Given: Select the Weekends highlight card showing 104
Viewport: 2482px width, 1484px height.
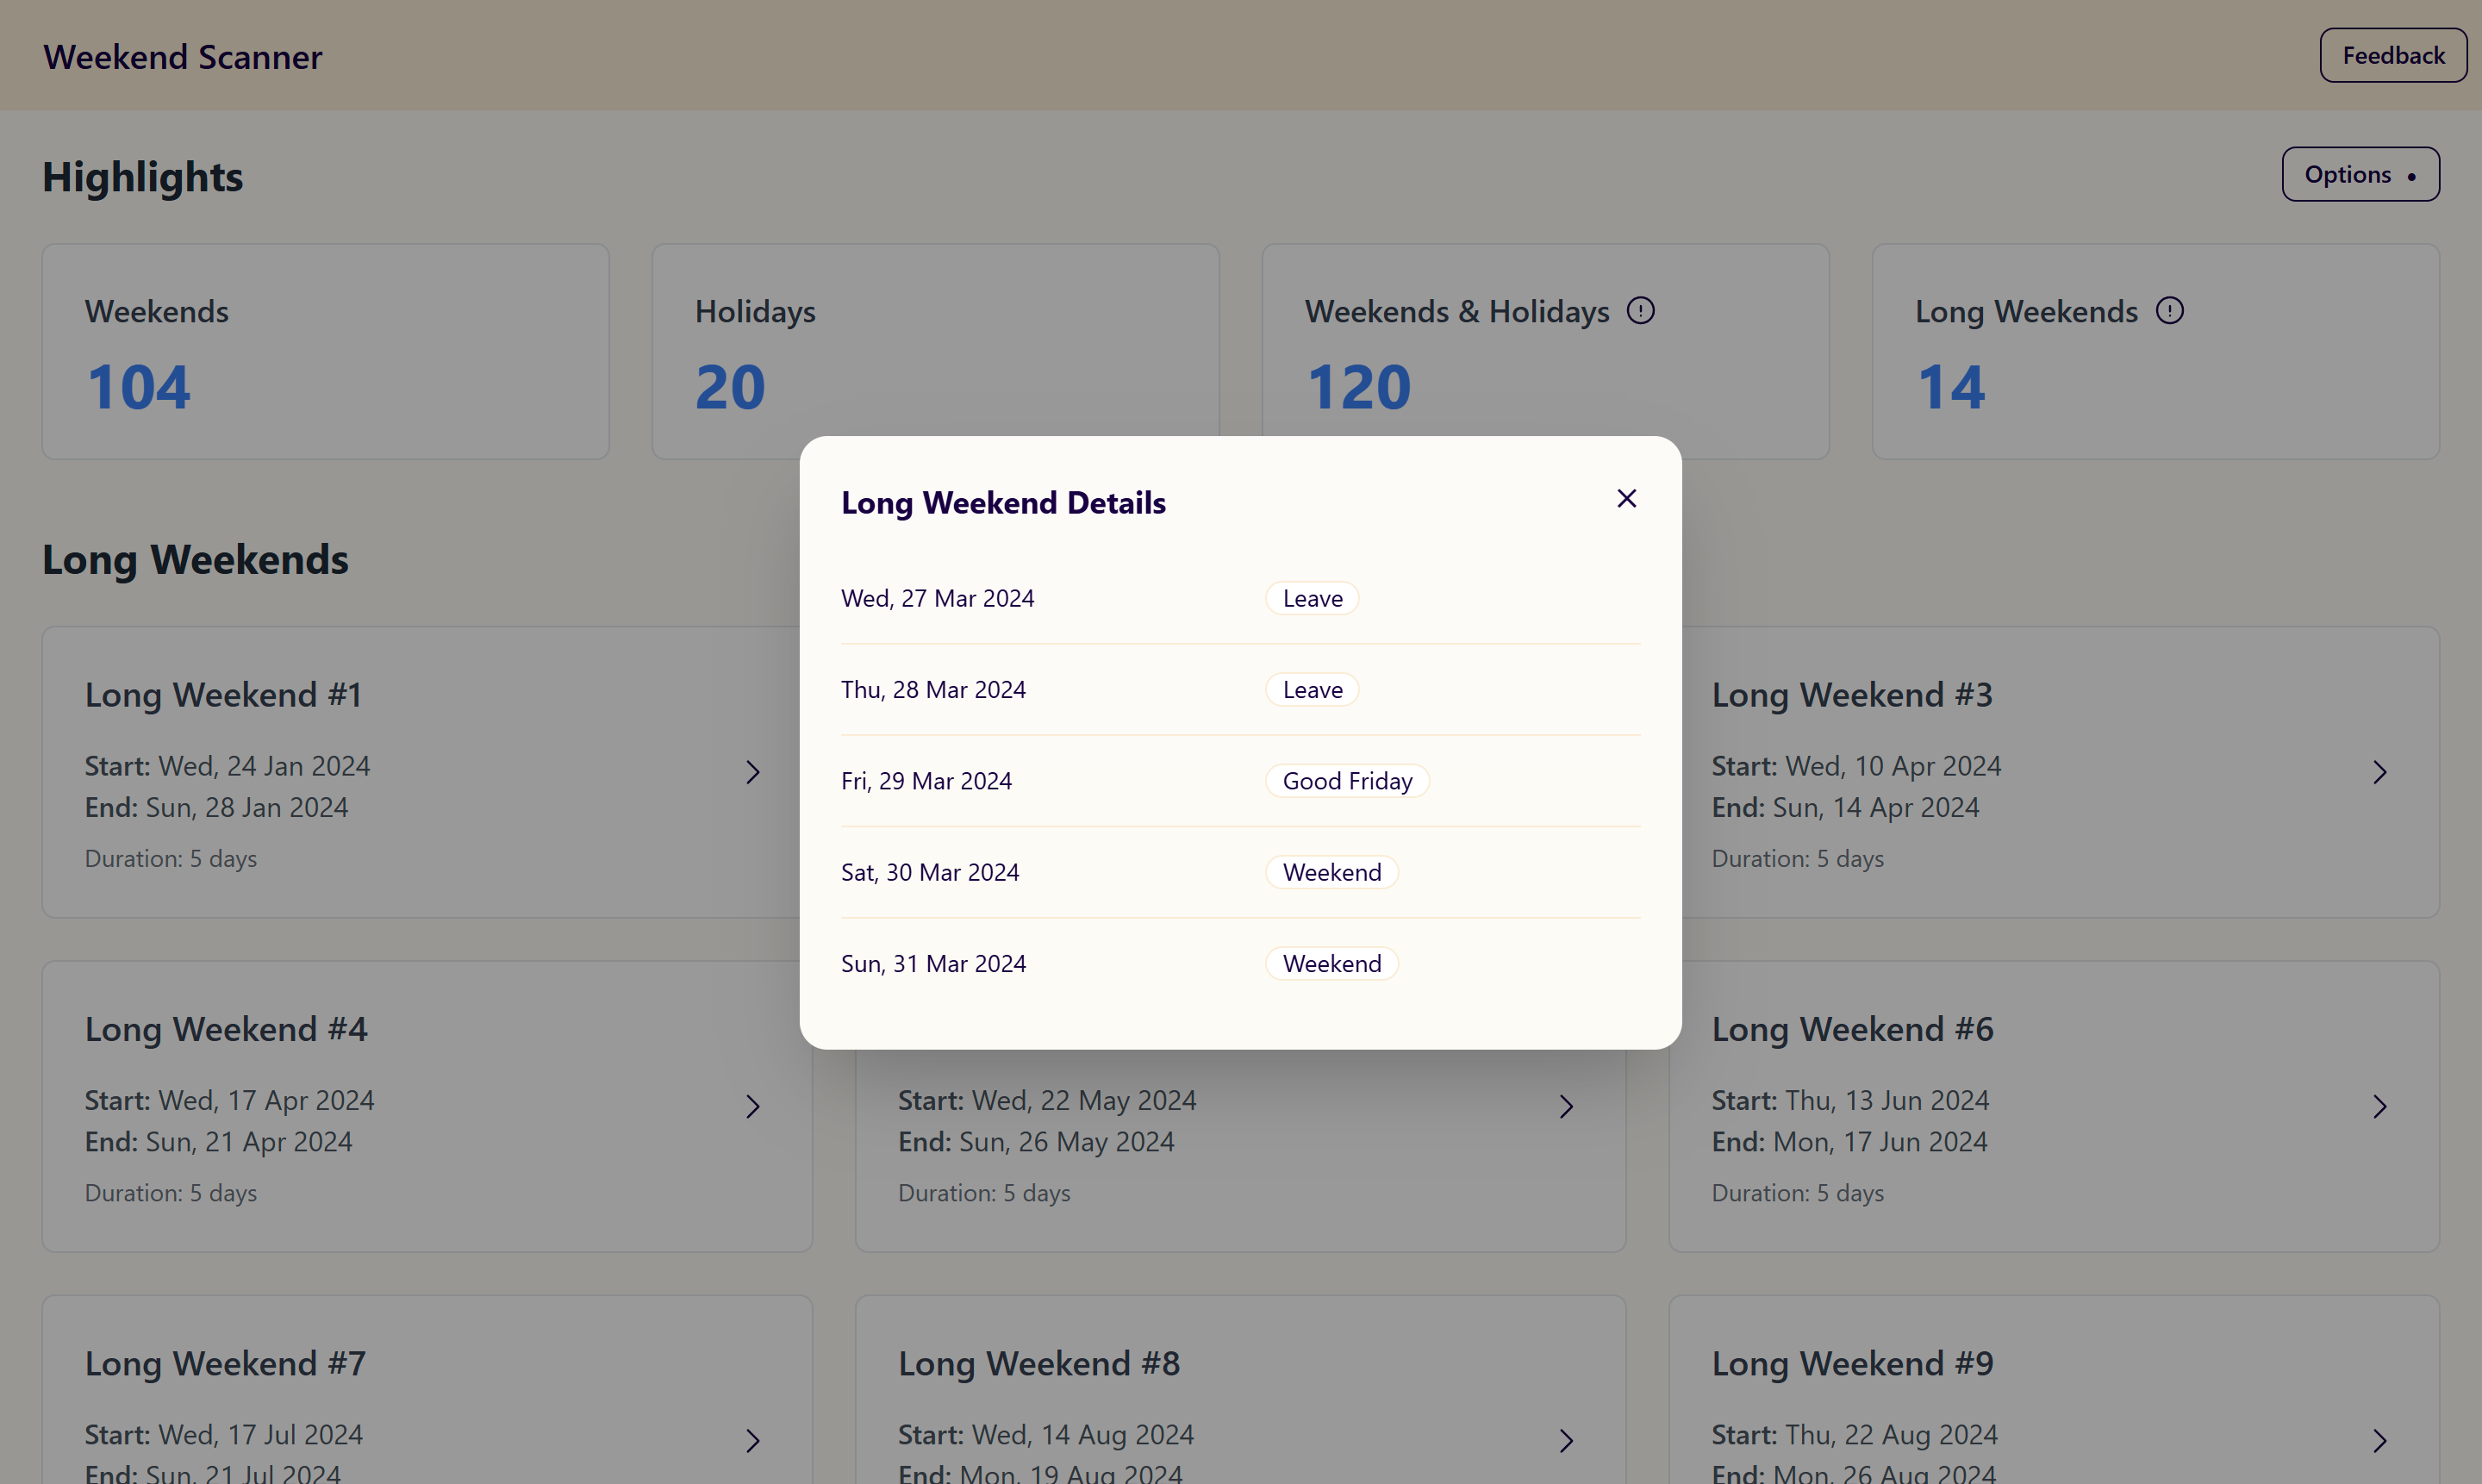Looking at the screenshot, I should (x=325, y=352).
